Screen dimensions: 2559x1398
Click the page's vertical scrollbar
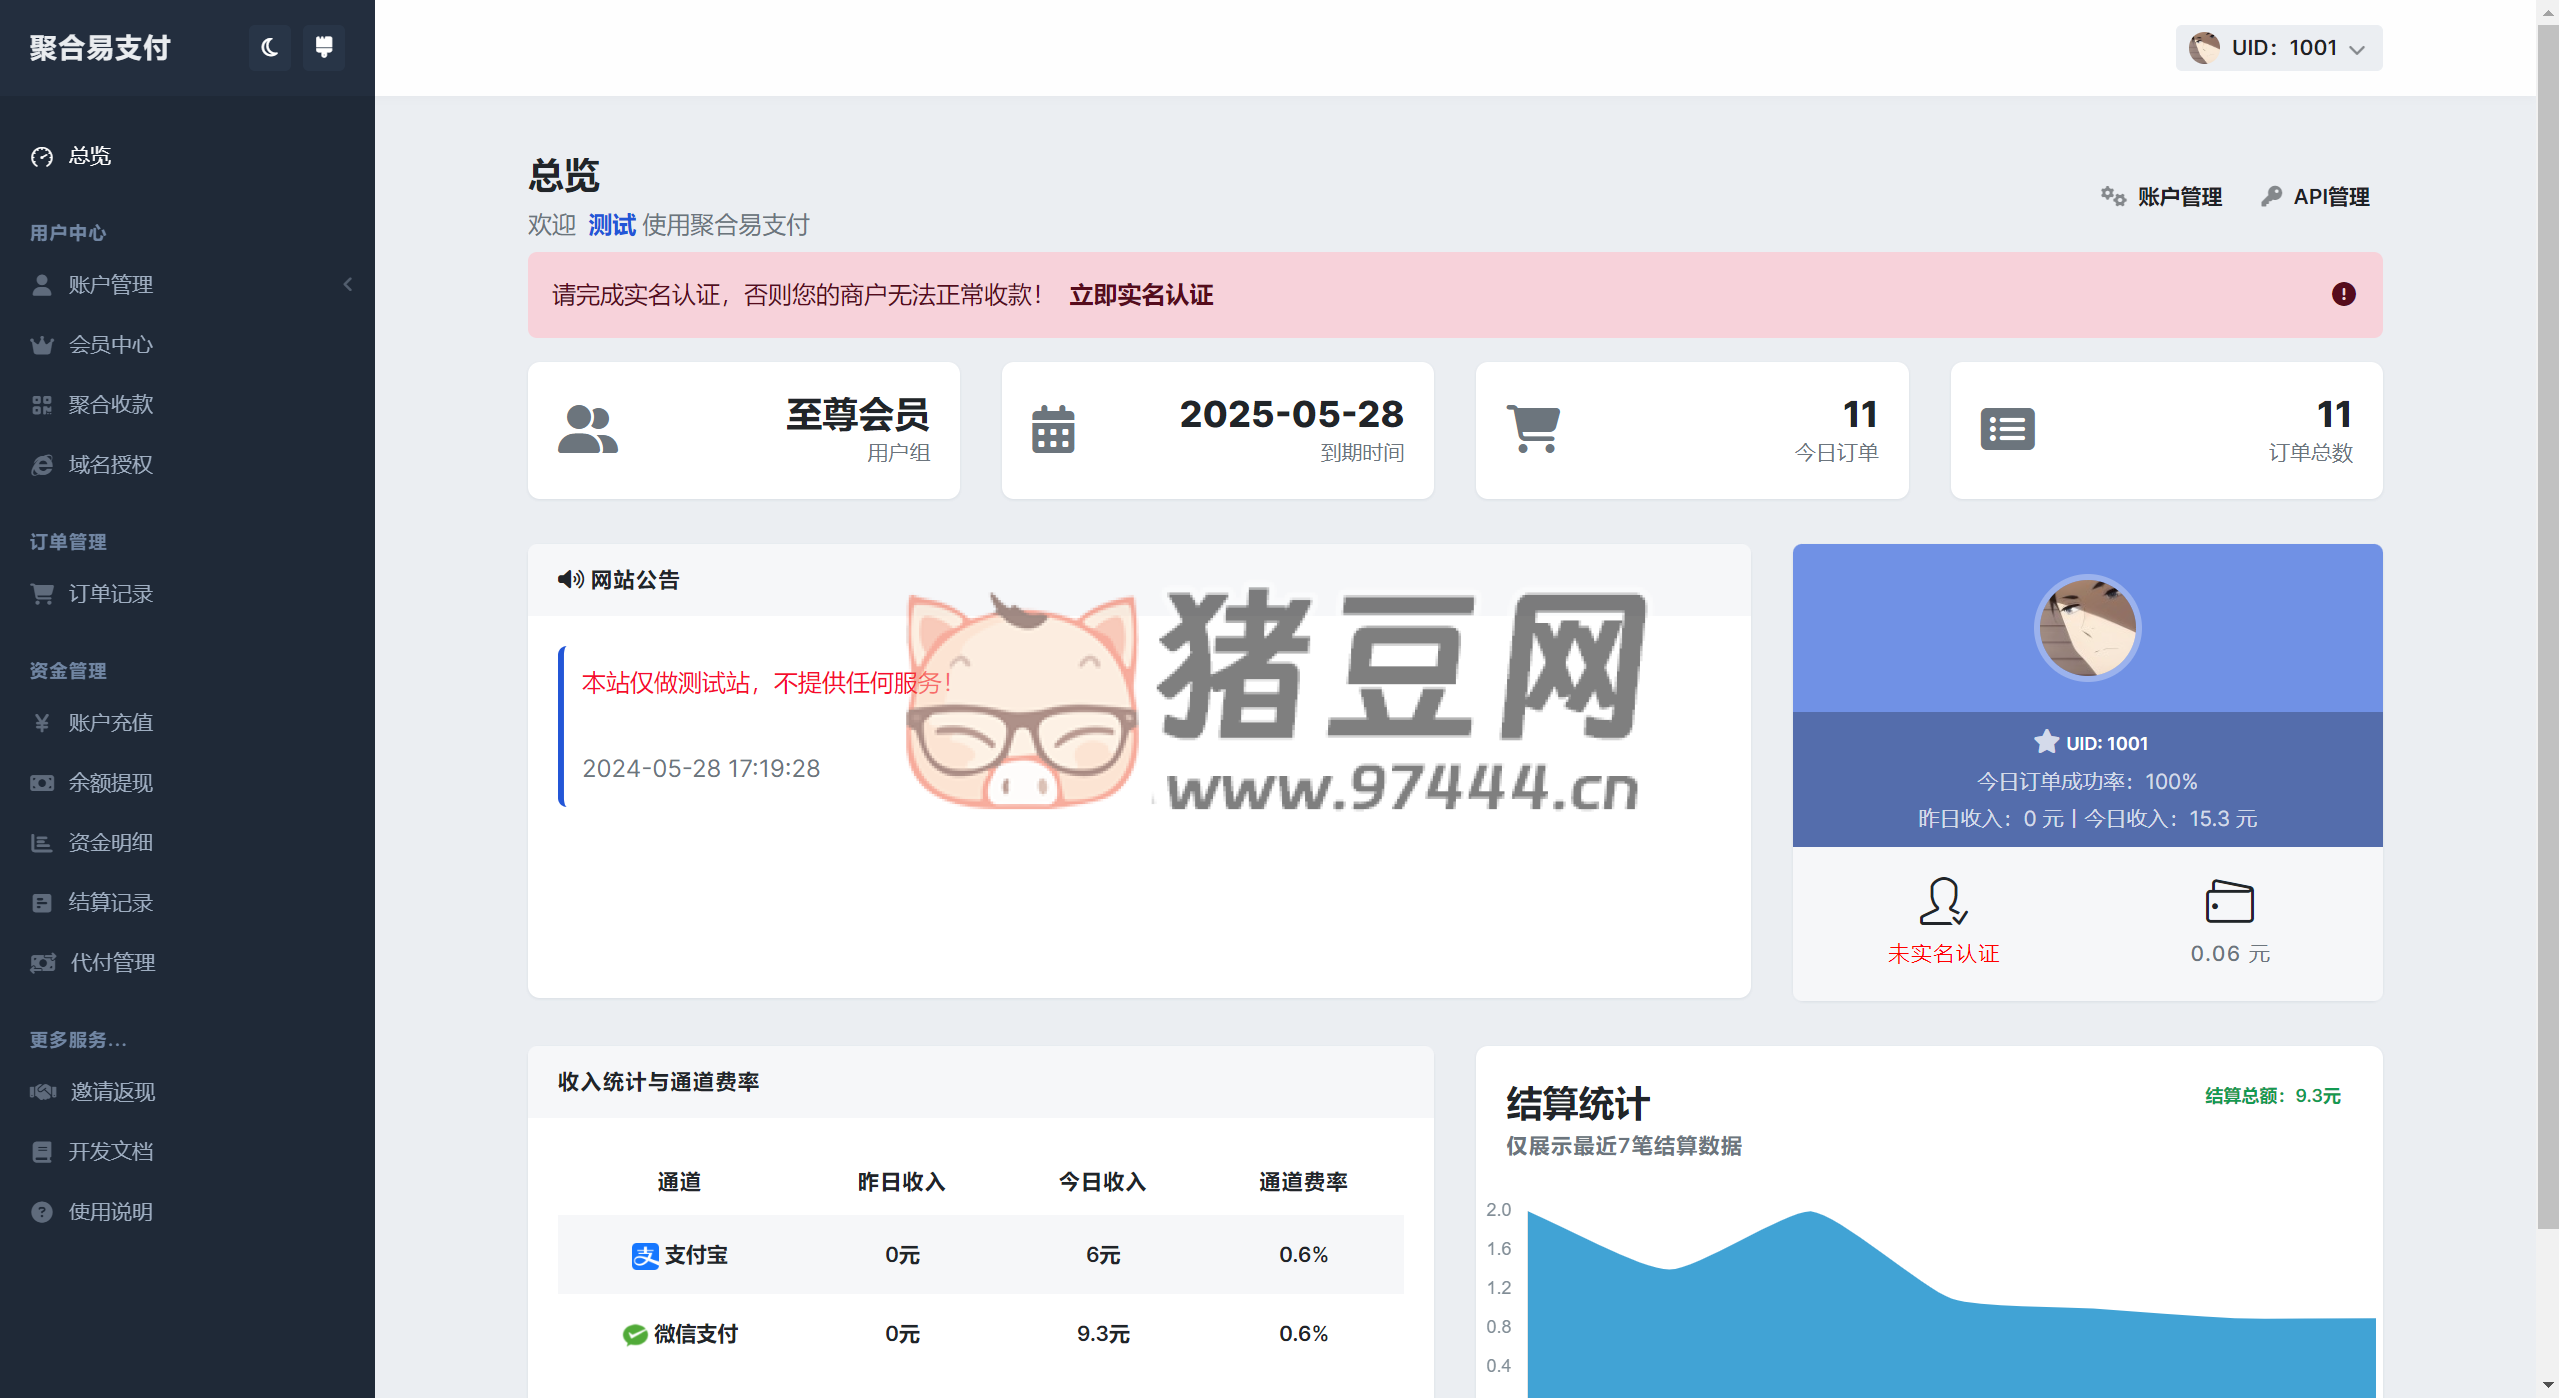coord(2547,620)
